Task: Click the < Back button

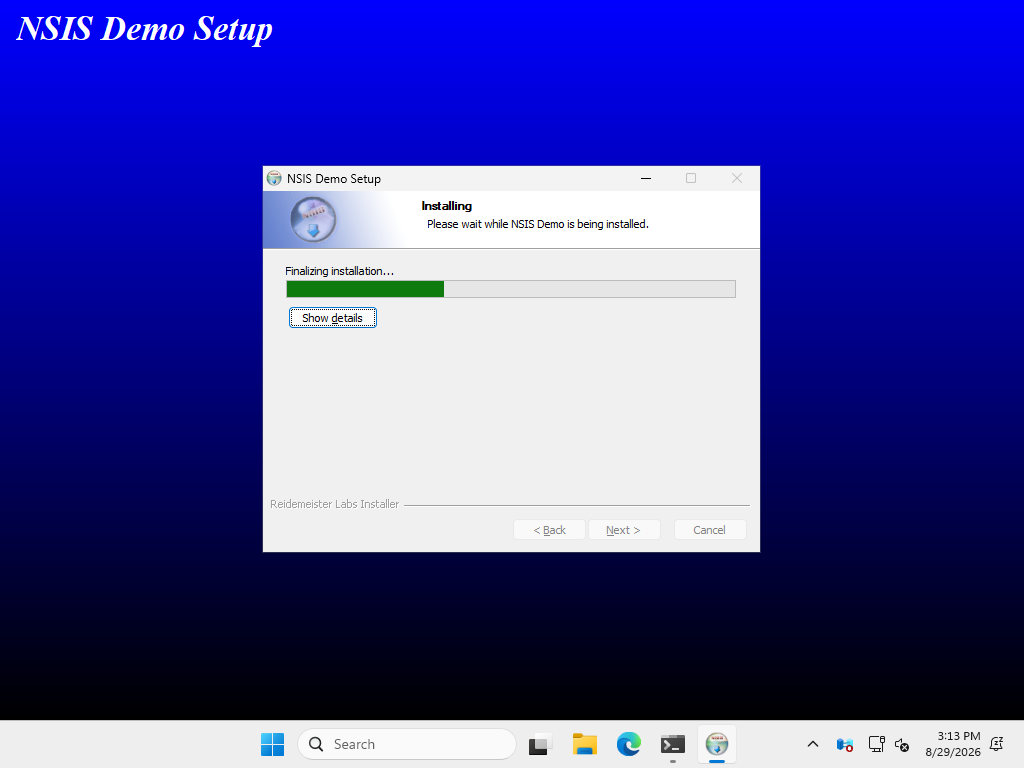Action: tap(549, 530)
